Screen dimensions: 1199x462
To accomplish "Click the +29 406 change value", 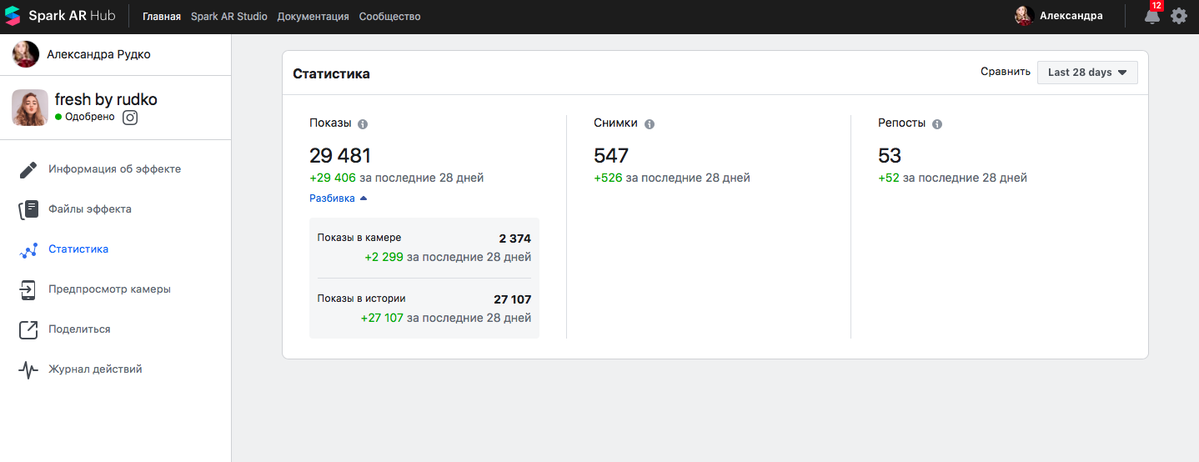I will (333, 178).
